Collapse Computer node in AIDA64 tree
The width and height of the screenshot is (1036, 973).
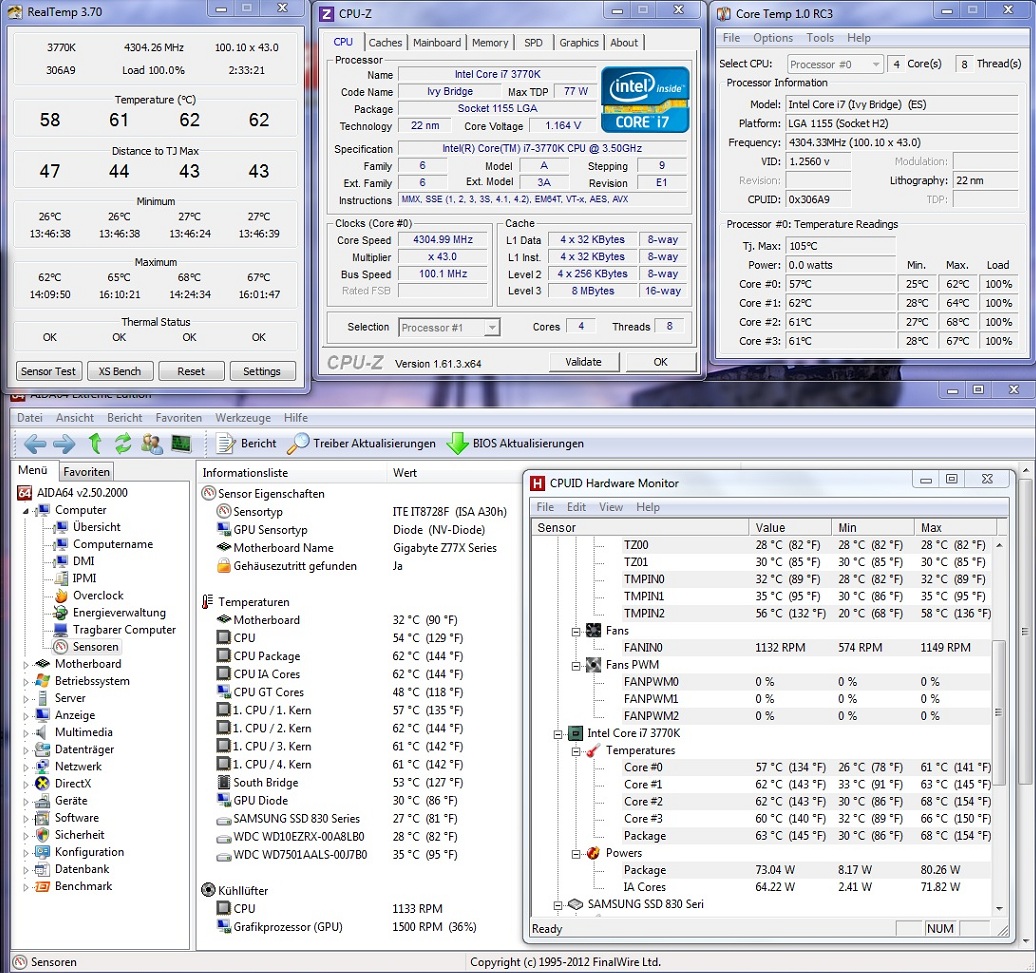26,511
